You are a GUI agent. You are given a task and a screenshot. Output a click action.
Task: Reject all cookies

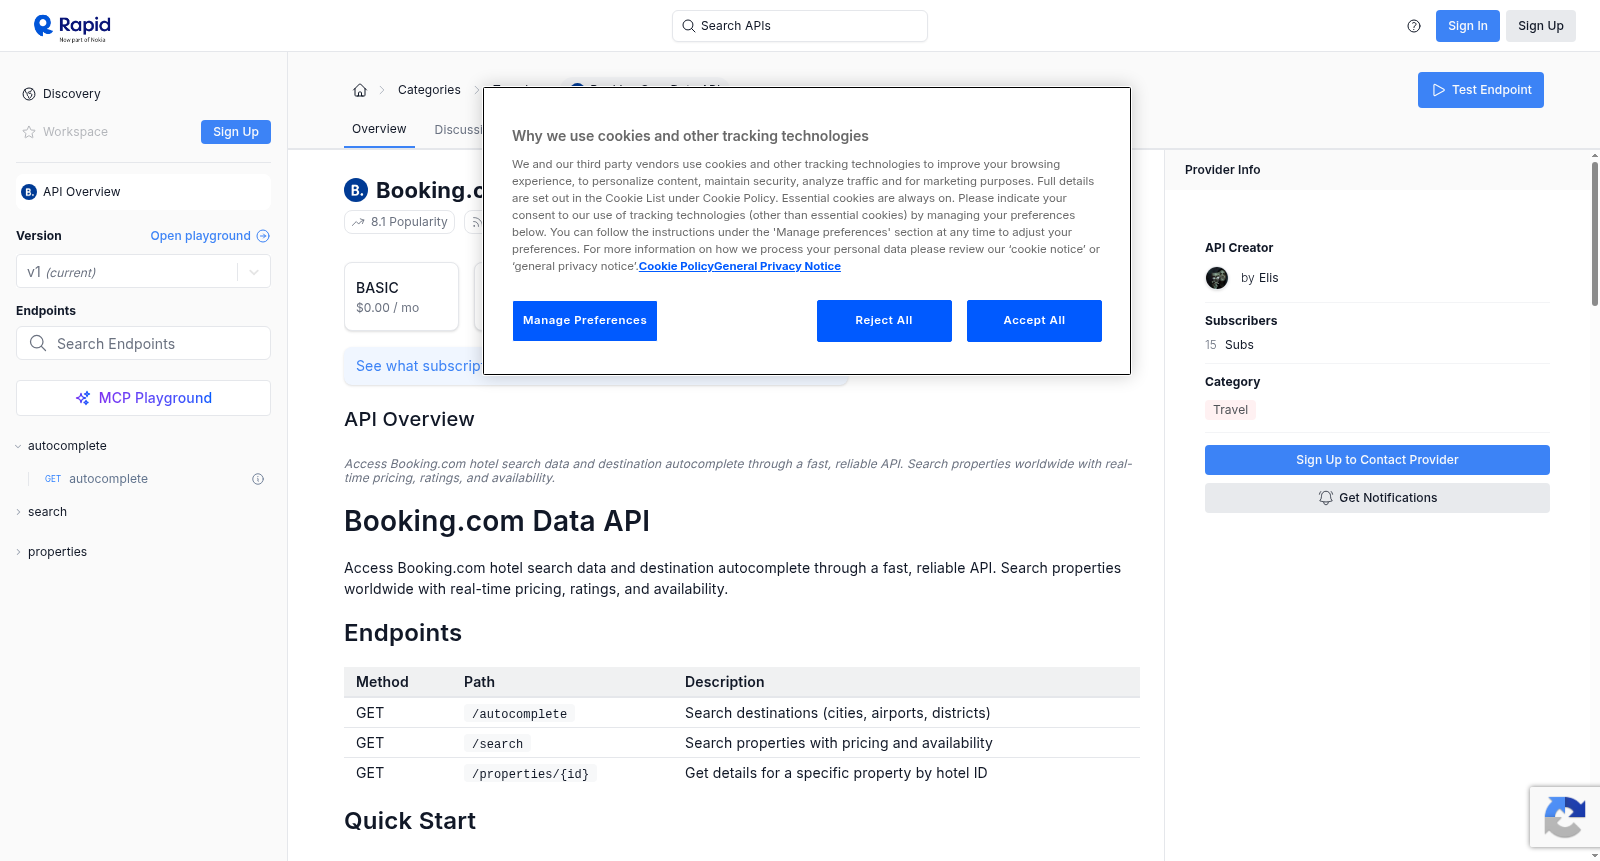point(884,321)
